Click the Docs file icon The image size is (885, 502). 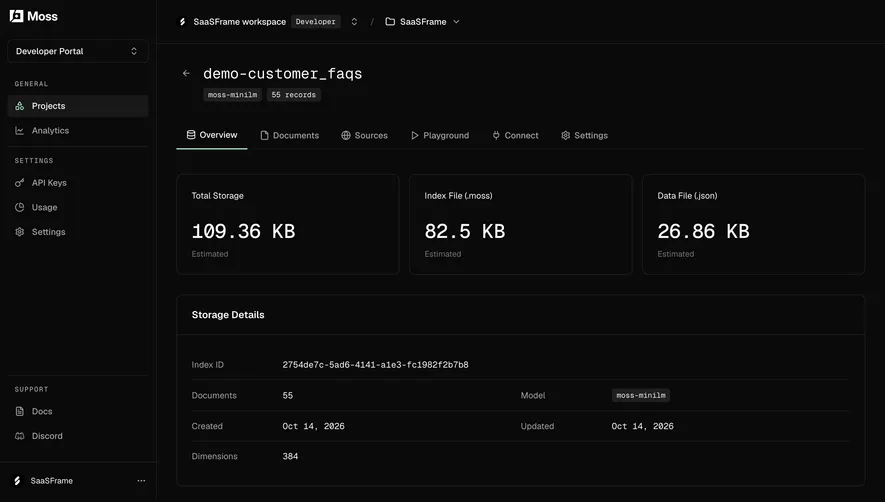tap(20, 412)
